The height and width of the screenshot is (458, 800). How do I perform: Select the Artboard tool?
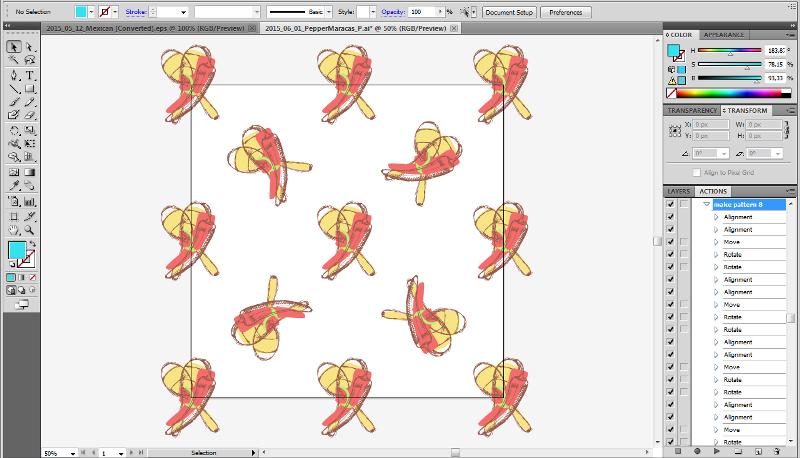[14, 217]
